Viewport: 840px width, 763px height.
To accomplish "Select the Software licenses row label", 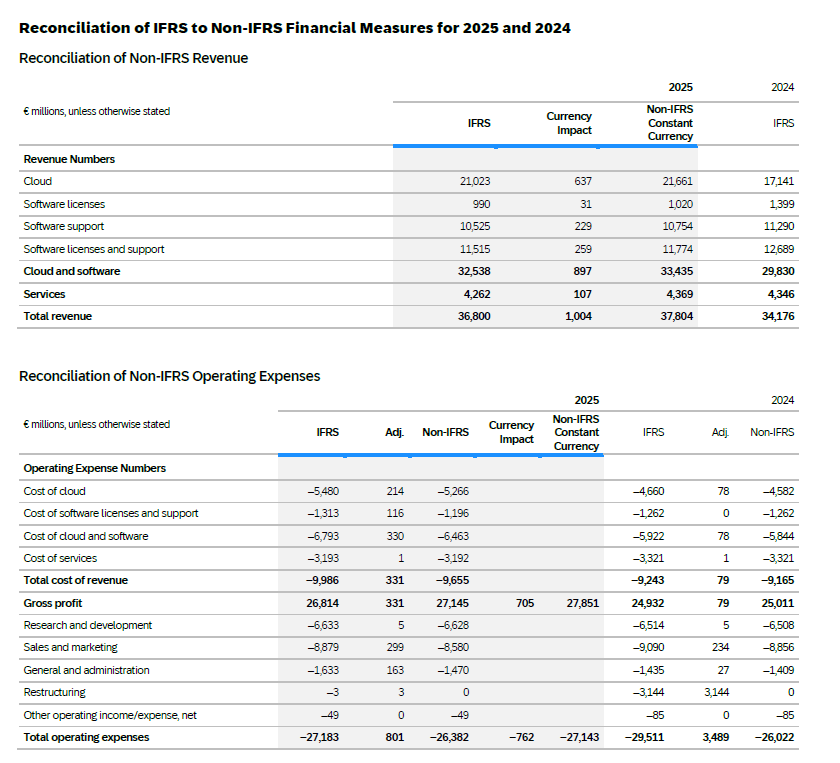I will click(x=64, y=204).
